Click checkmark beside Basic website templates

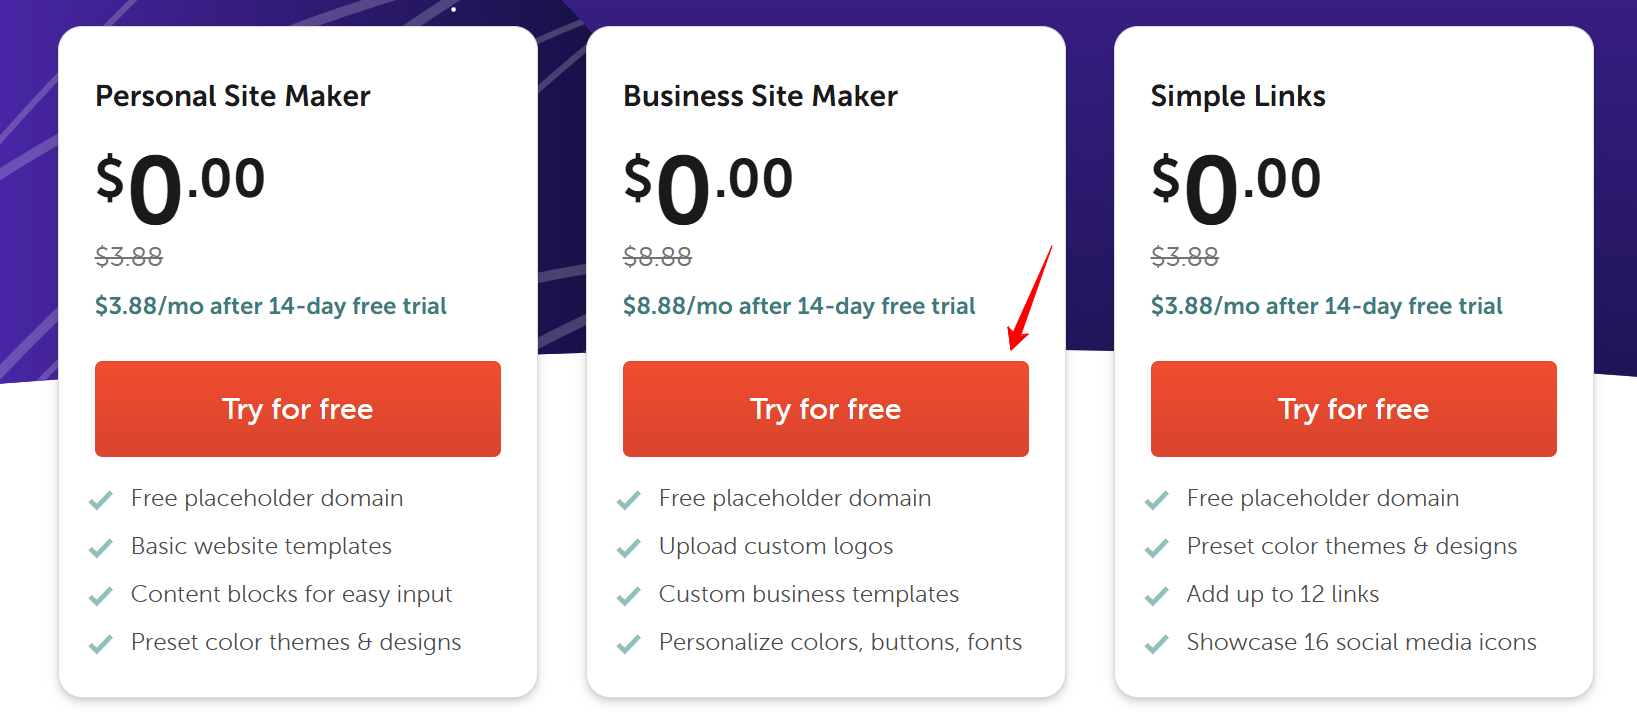tap(101, 548)
